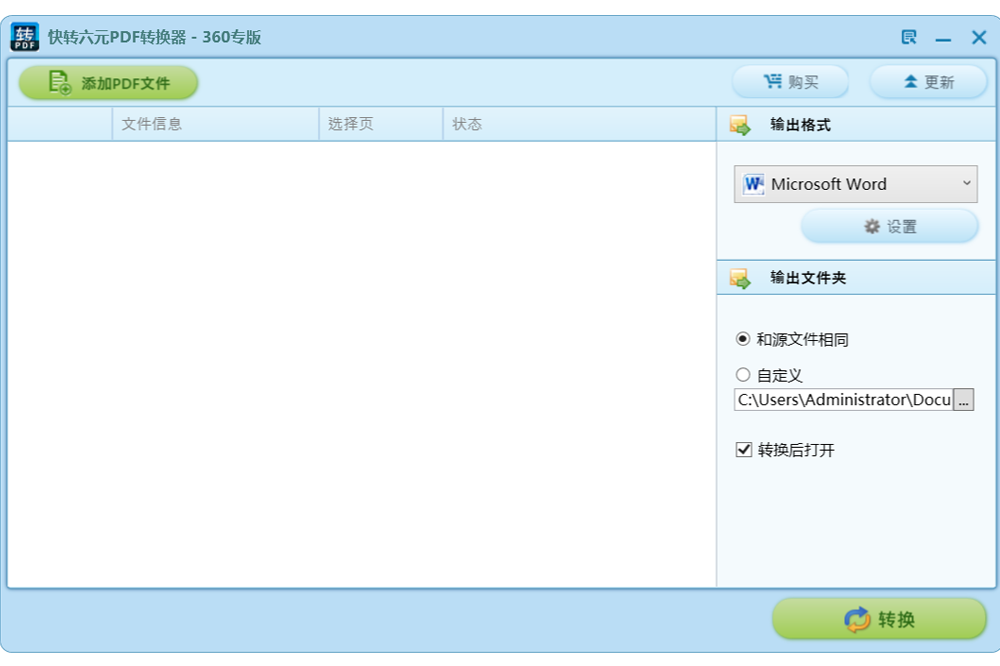Click the up-arrow icon on the 更新 button
This screenshot has height=666, width=1000.
(x=910, y=82)
